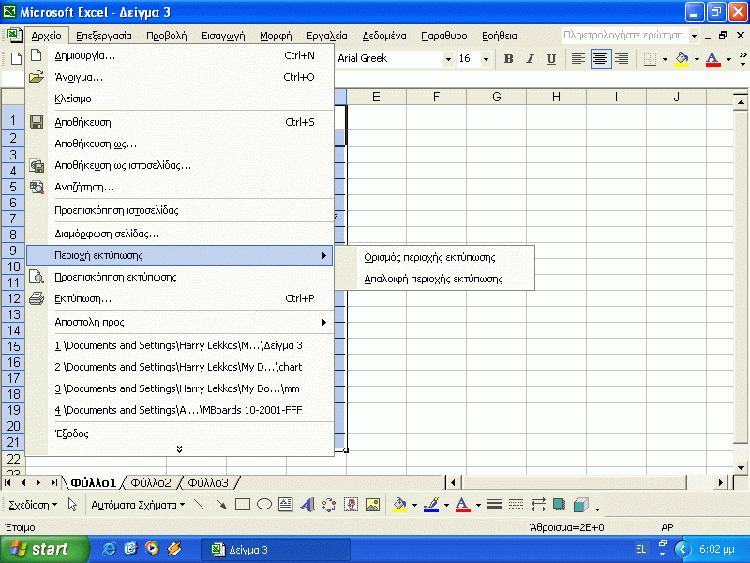Choose Άνοιγμα from the file menu

180,77
